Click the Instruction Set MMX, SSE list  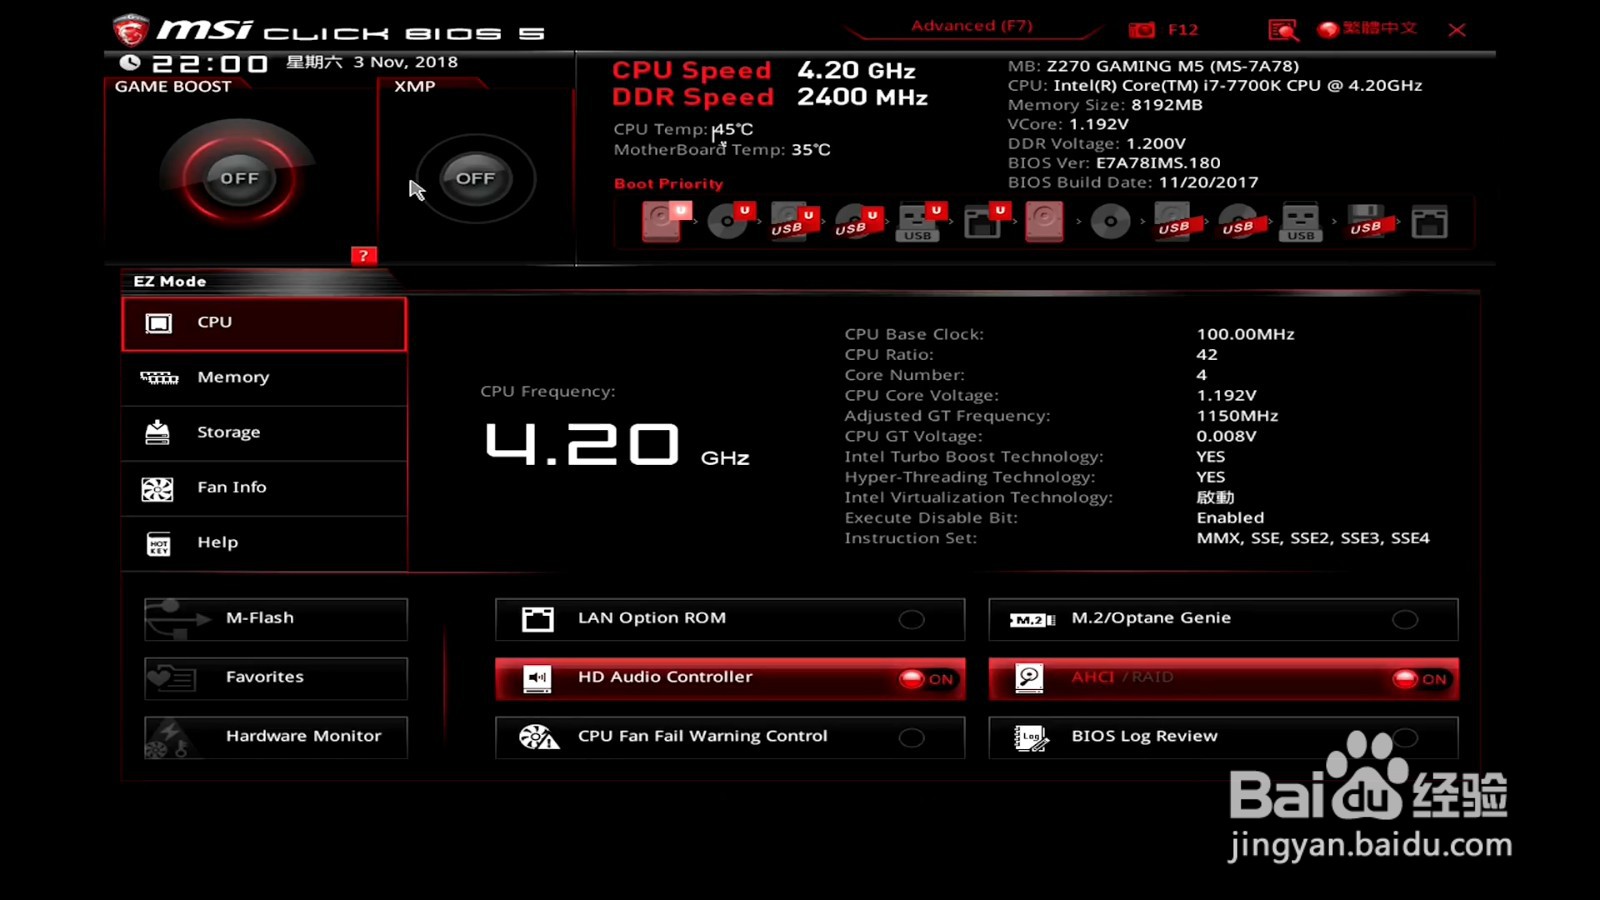click(1313, 538)
